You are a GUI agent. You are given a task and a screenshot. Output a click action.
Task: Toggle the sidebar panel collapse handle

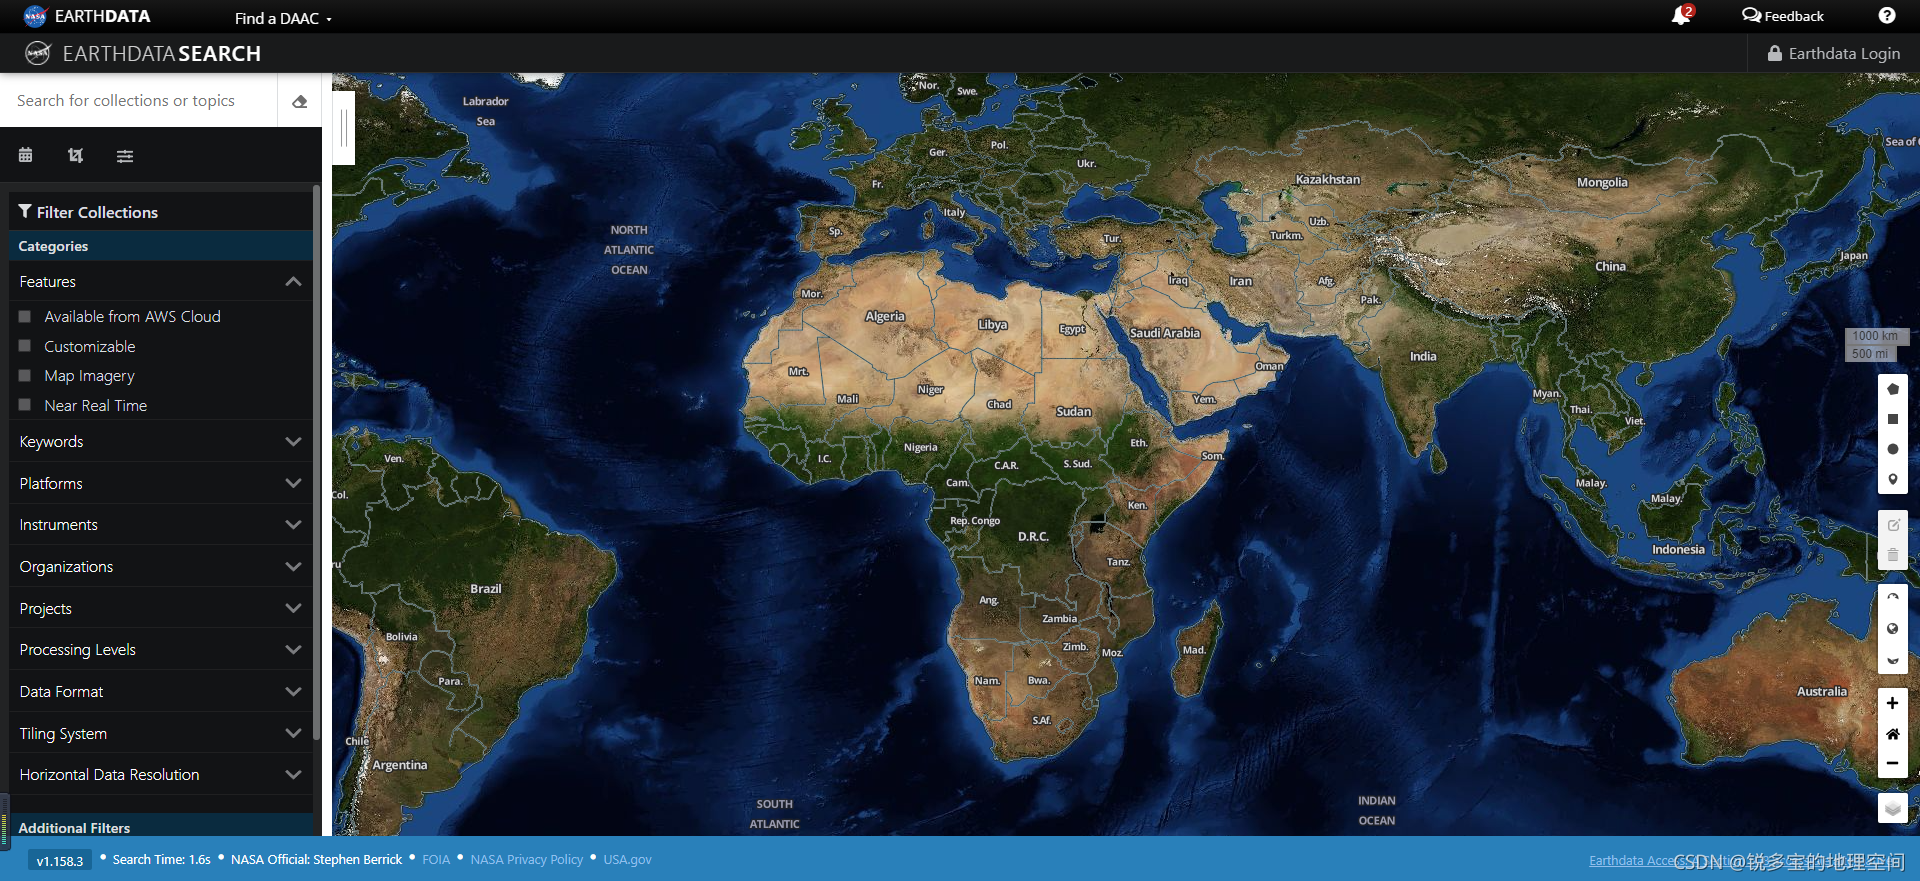point(343,128)
